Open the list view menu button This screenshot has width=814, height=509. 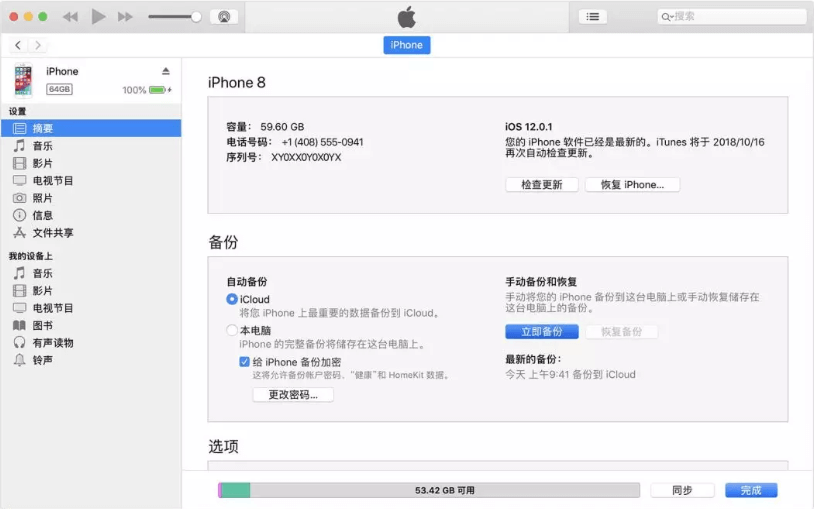click(592, 17)
